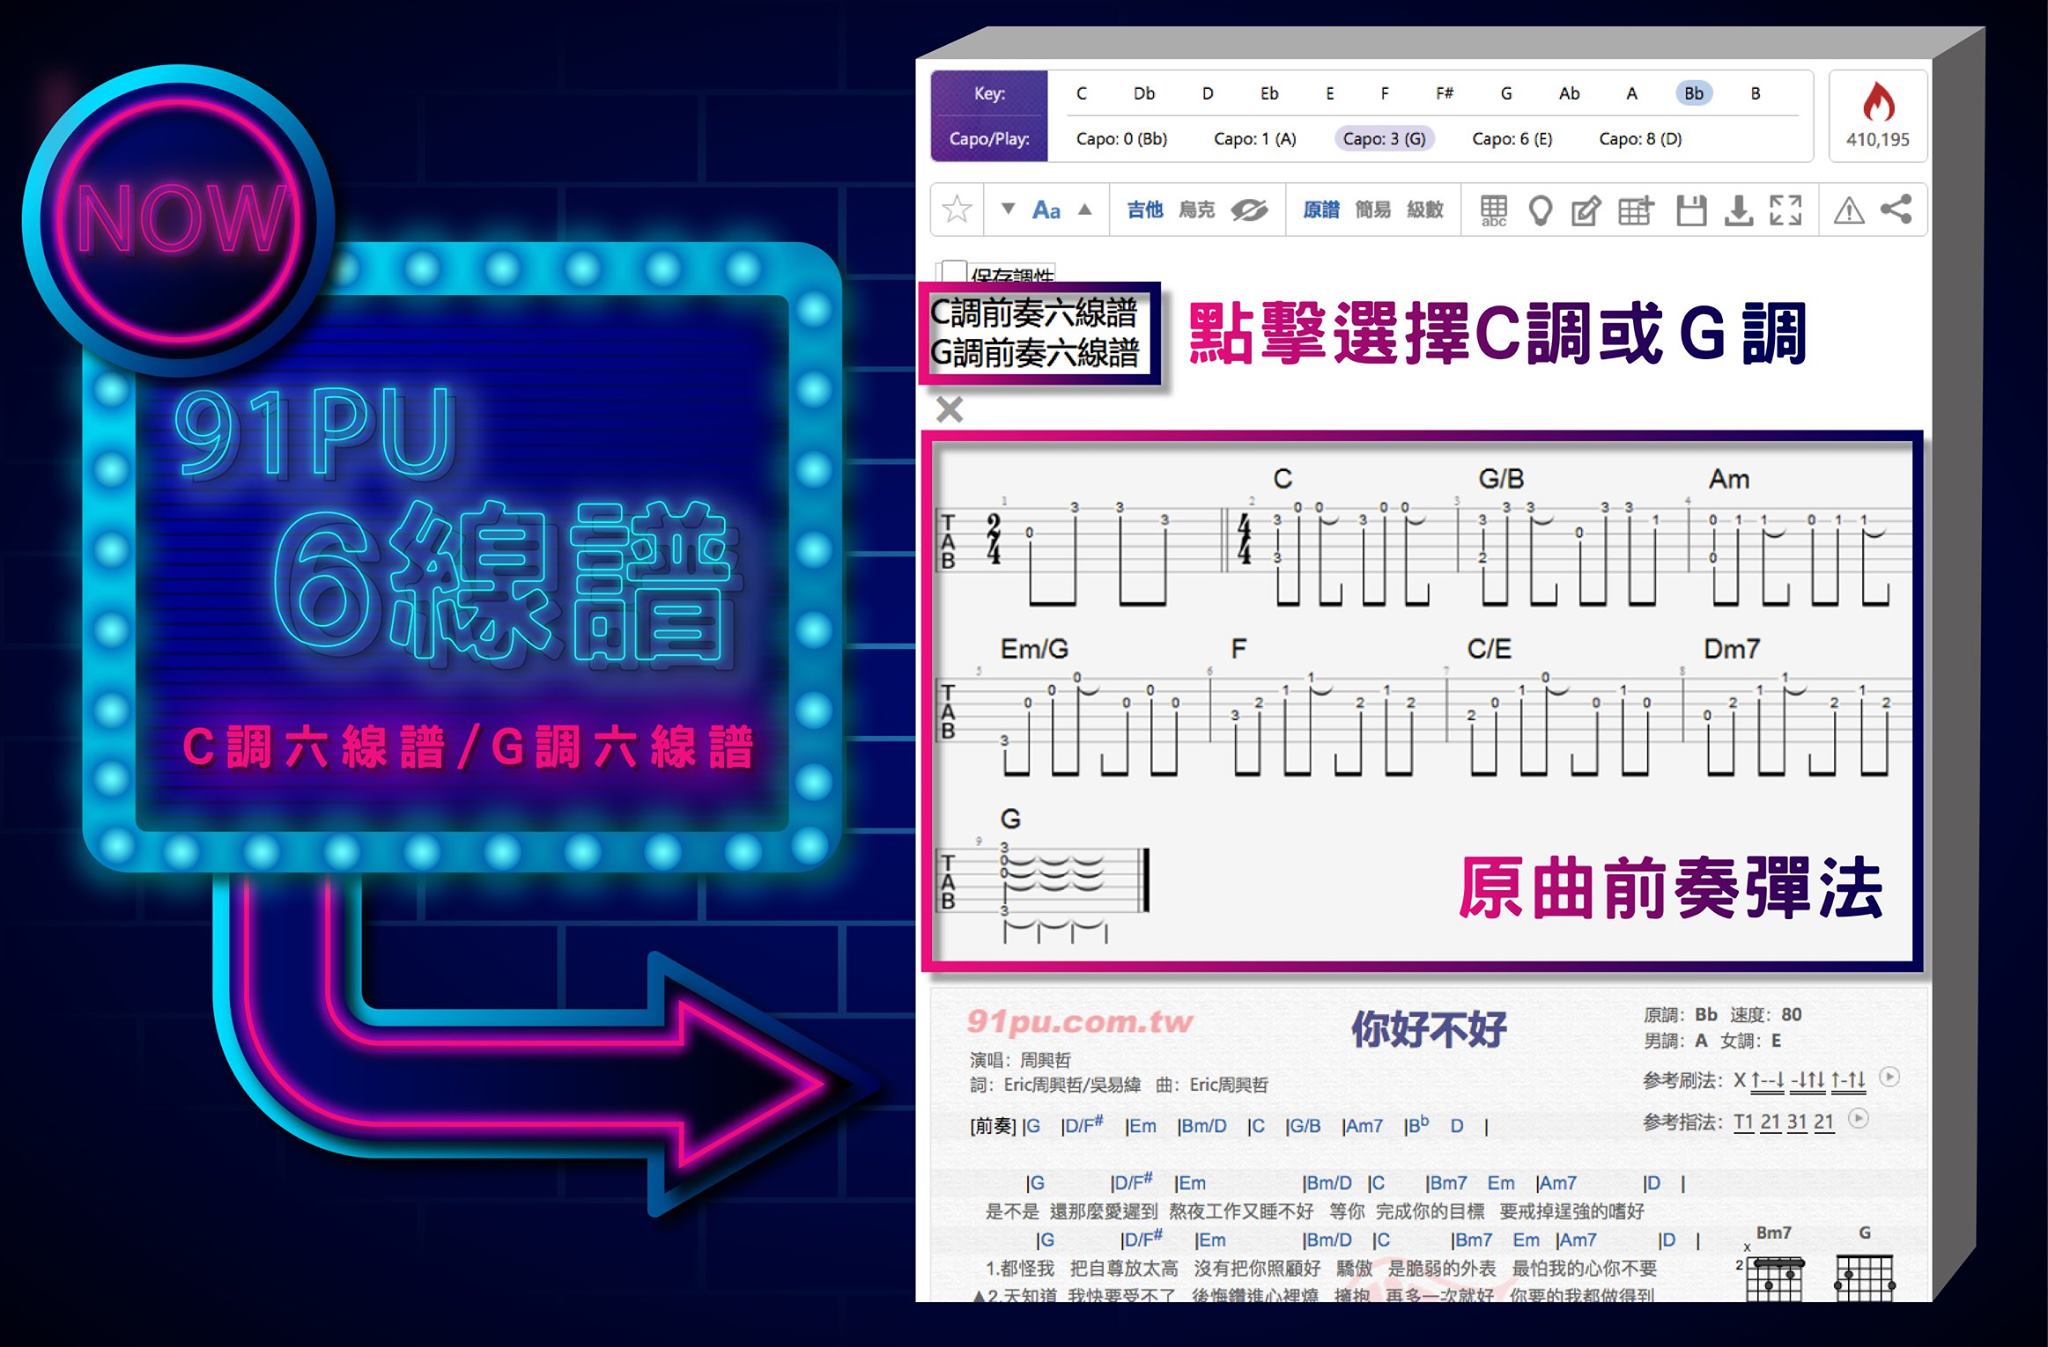Click the add-table plus icon
Viewport: 2048px width, 1347px height.
[1636, 210]
